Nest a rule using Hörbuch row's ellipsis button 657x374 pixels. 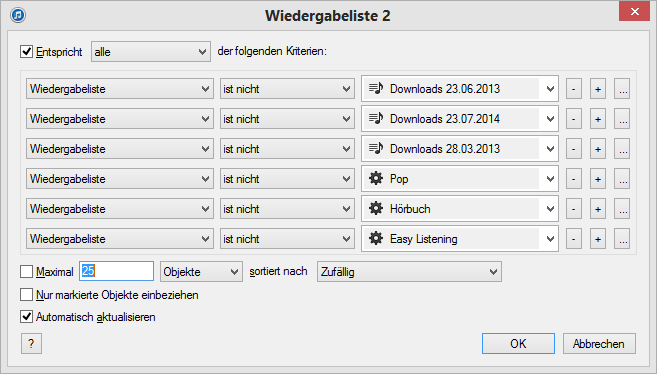(x=622, y=209)
